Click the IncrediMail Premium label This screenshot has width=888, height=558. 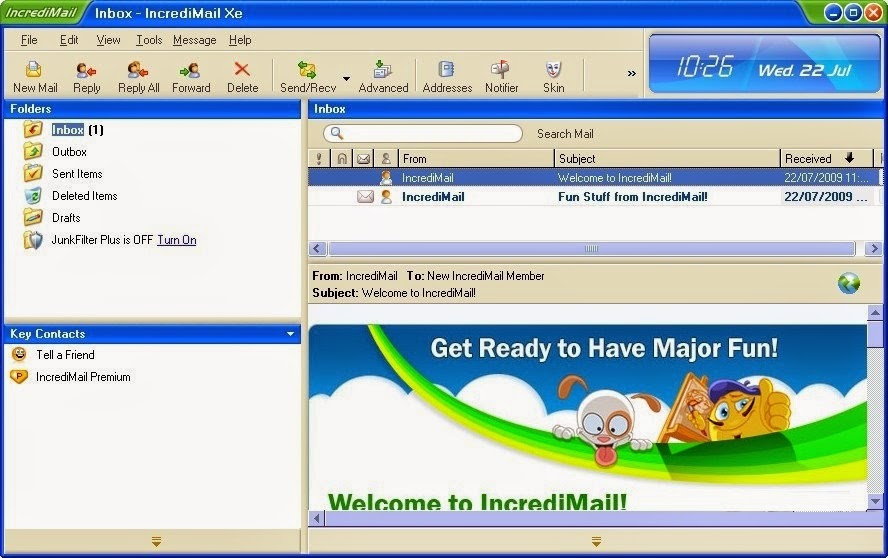(x=83, y=377)
